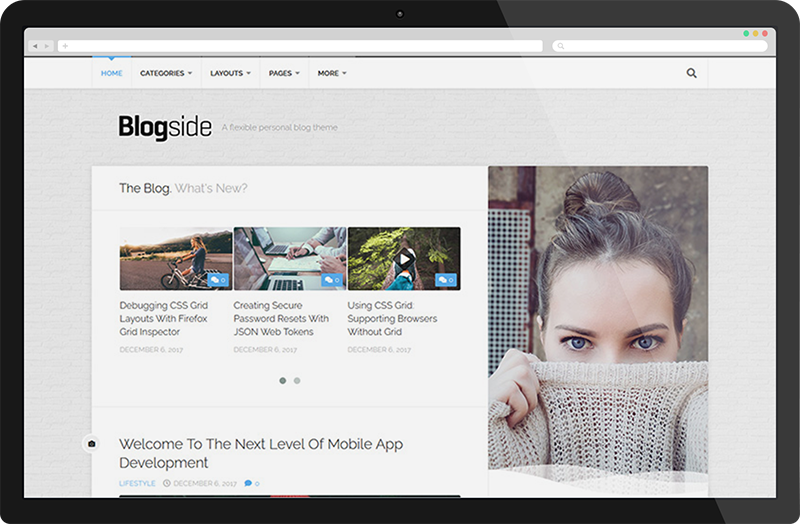Select the second carousel pagination dot
The height and width of the screenshot is (524, 800).
click(x=297, y=380)
